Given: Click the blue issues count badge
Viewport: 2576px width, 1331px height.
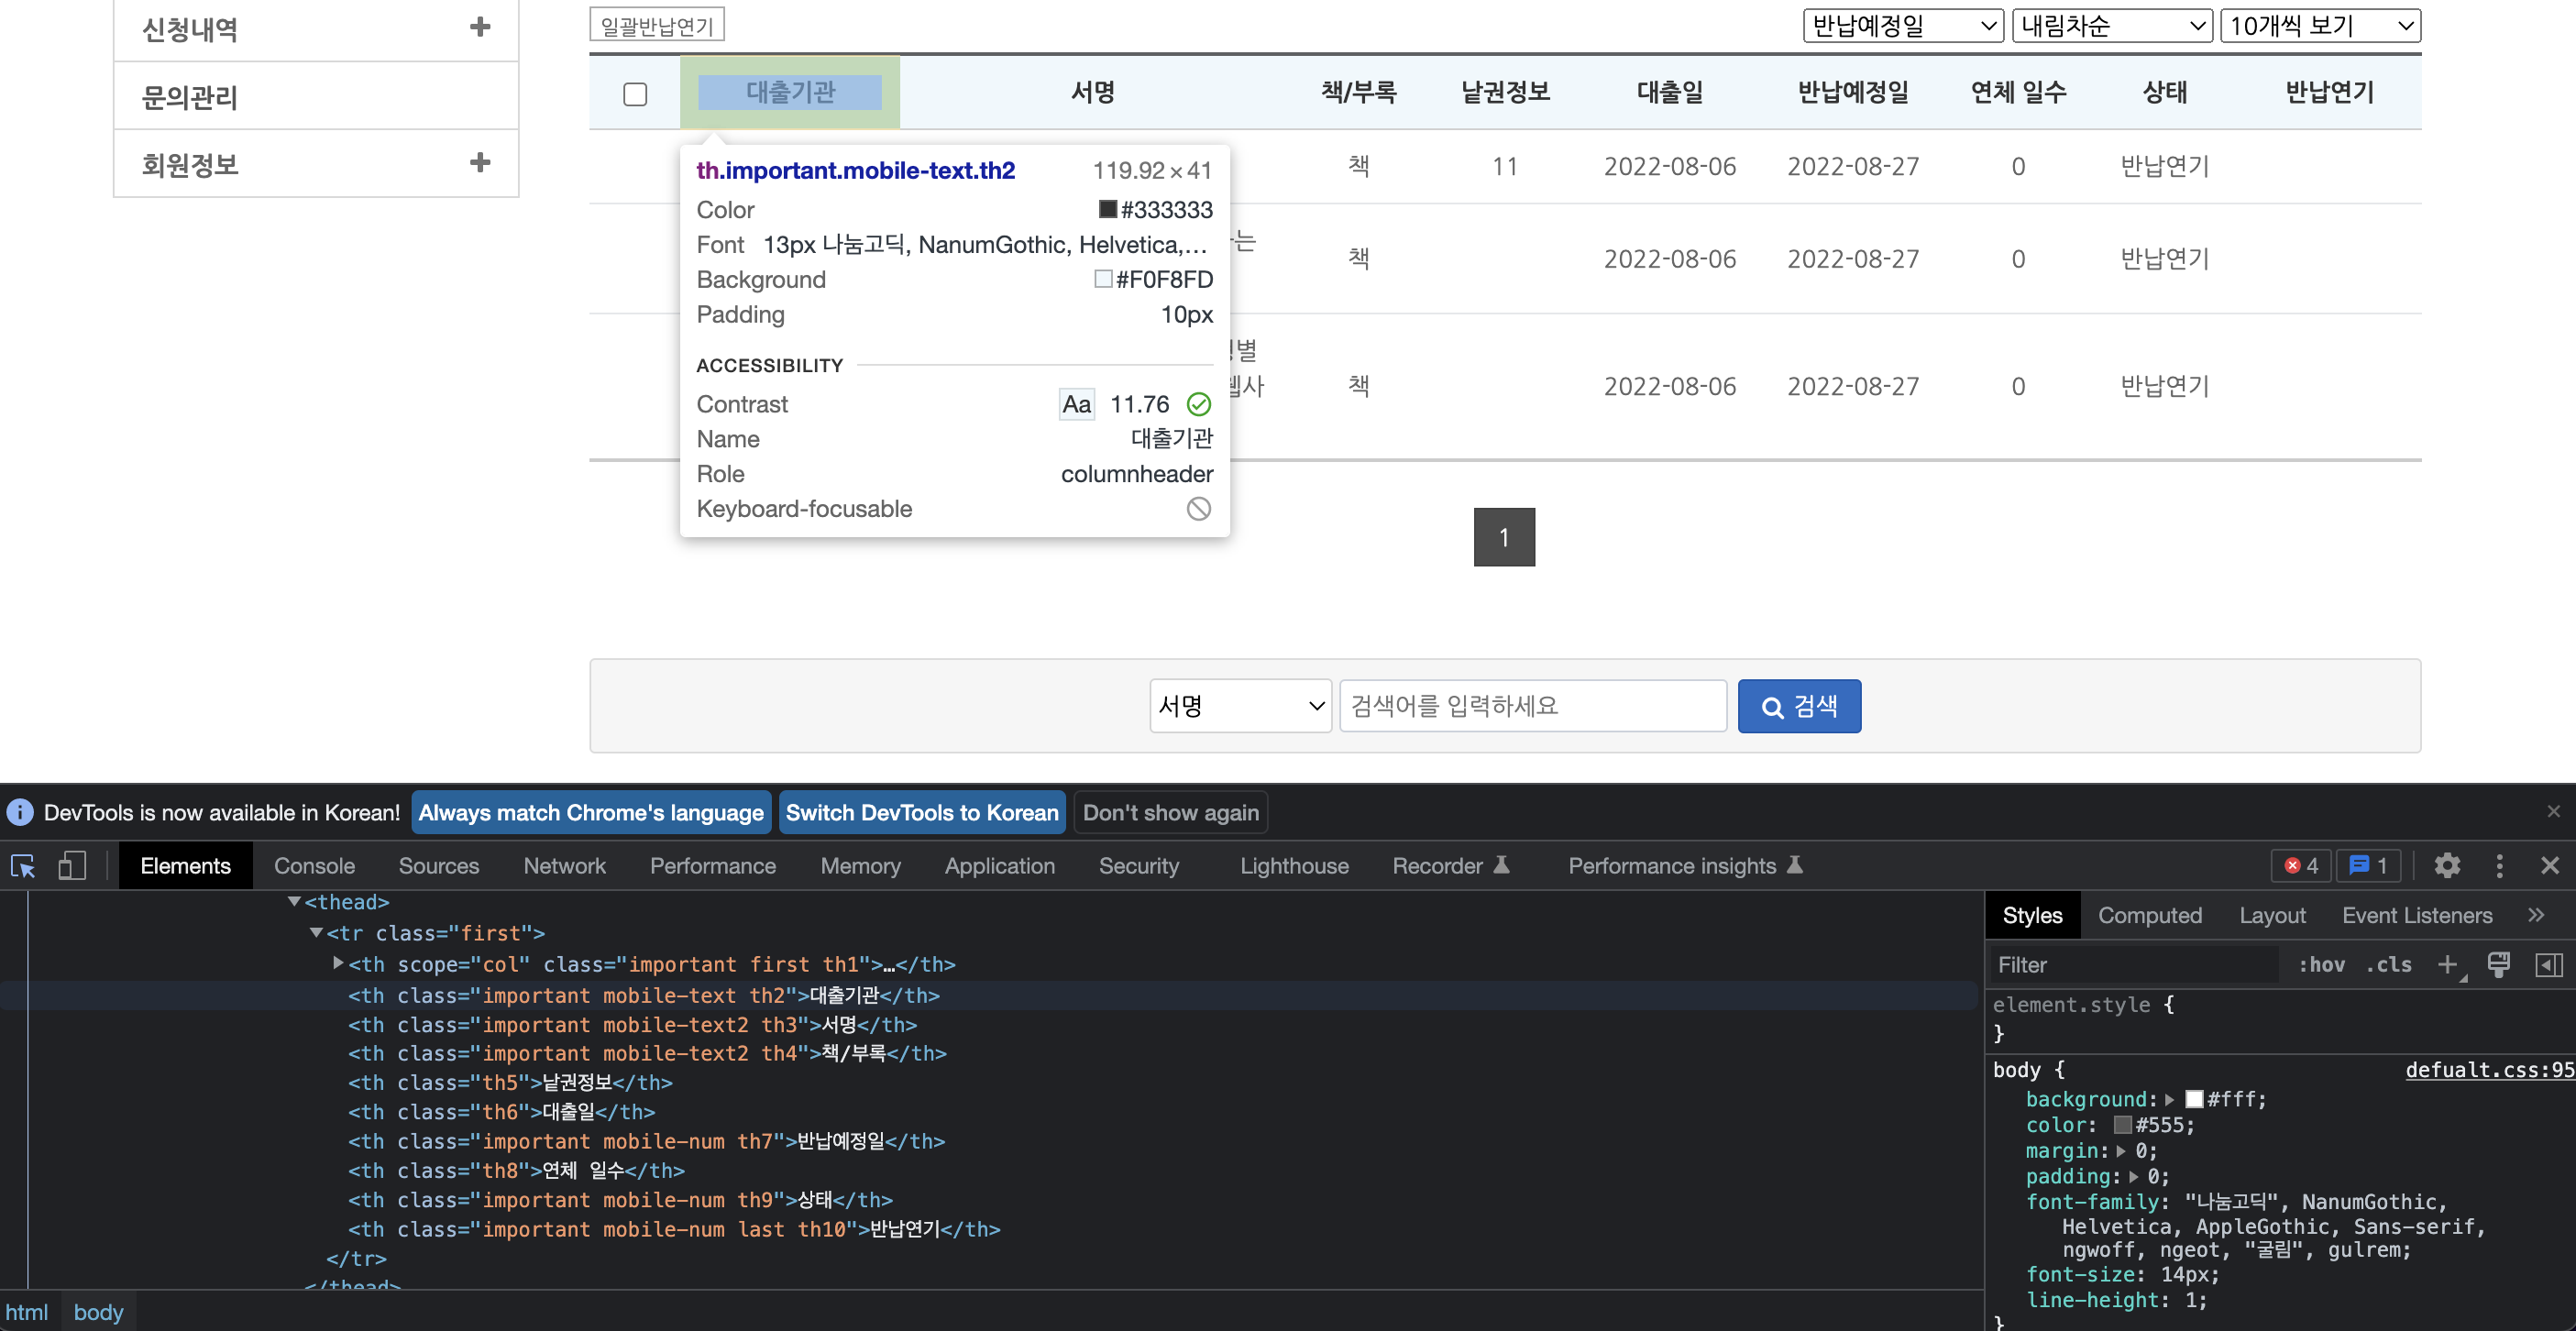Looking at the screenshot, I should (x=2367, y=866).
